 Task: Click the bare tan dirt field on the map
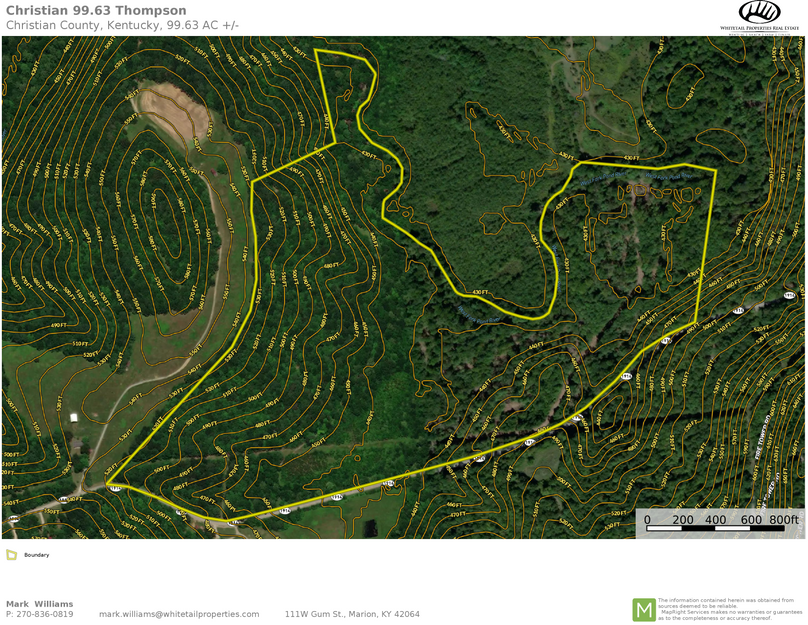pos(175,108)
